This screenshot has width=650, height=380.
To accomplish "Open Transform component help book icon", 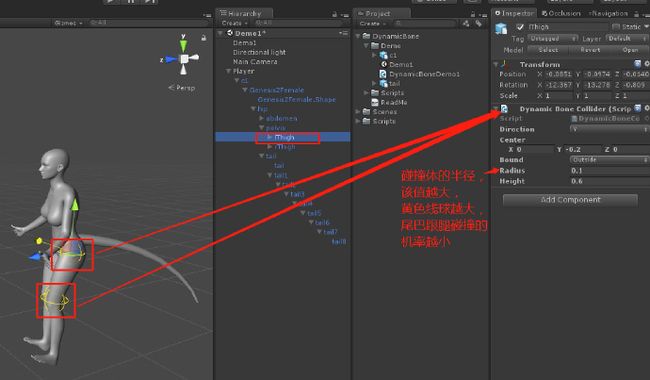I will [638, 64].
